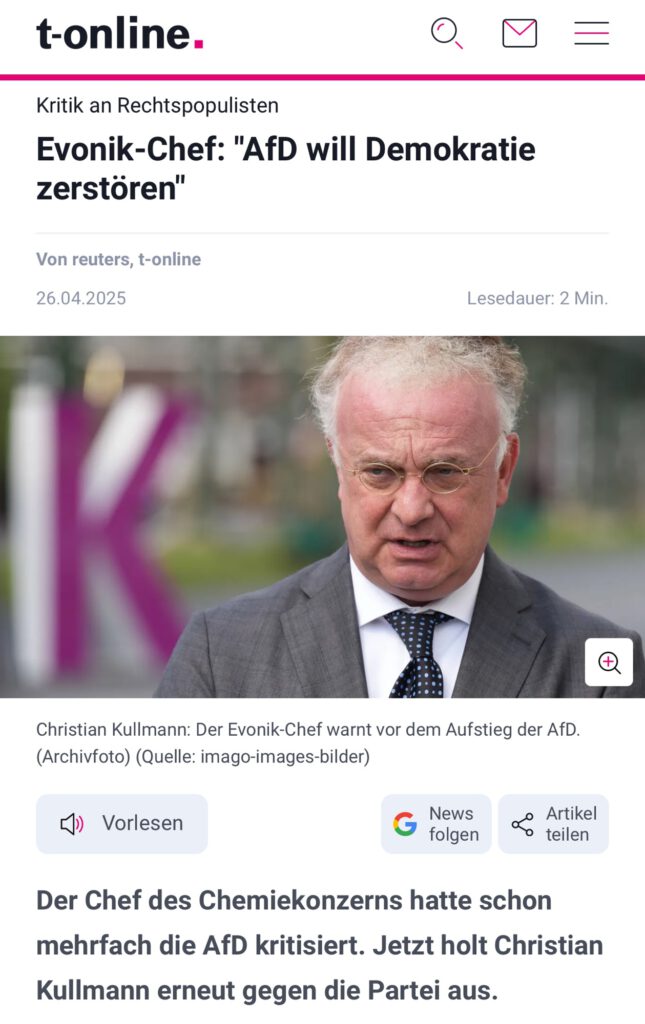Select the Artikel teilen label
The width and height of the screenshot is (645, 1024).
coord(571,824)
